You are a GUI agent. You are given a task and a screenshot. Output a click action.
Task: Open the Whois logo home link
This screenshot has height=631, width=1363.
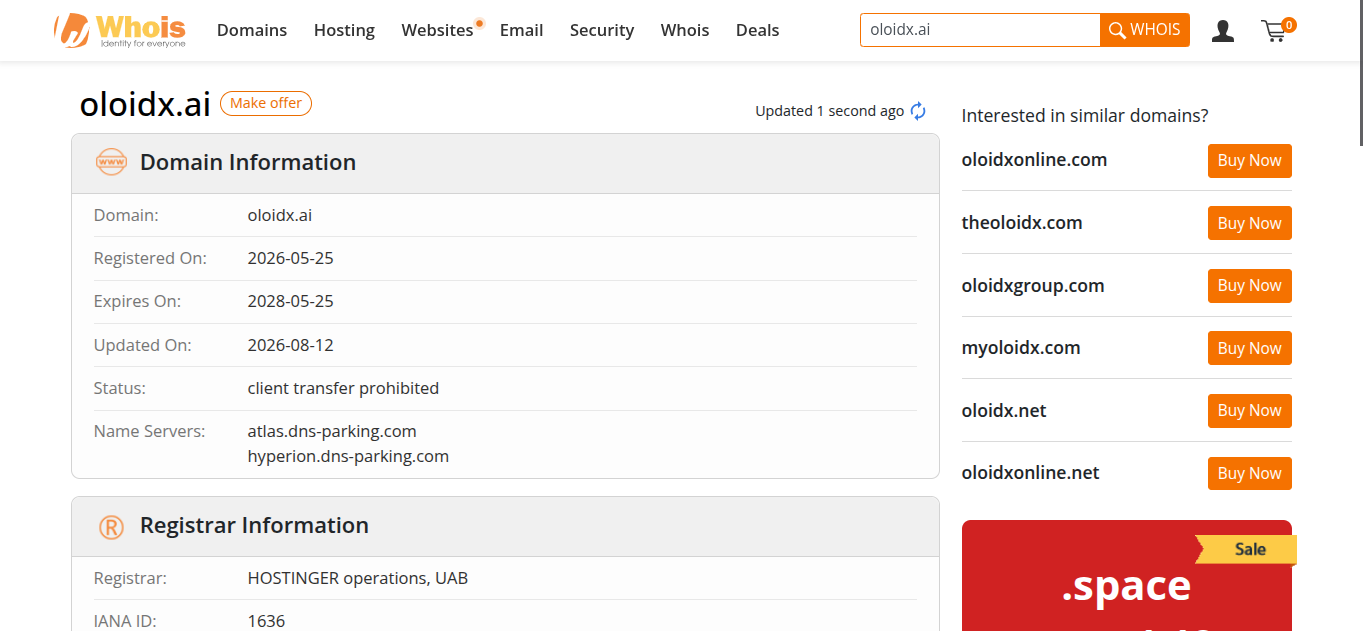[x=119, y=30]
